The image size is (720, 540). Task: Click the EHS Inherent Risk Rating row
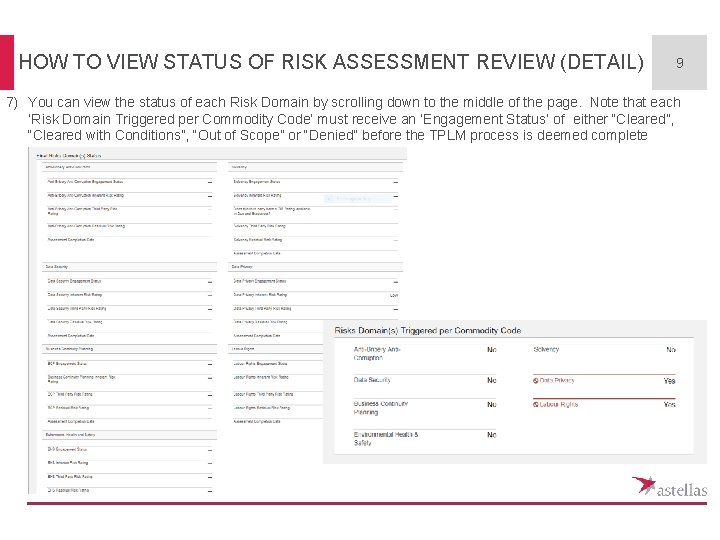click(129, 463)
